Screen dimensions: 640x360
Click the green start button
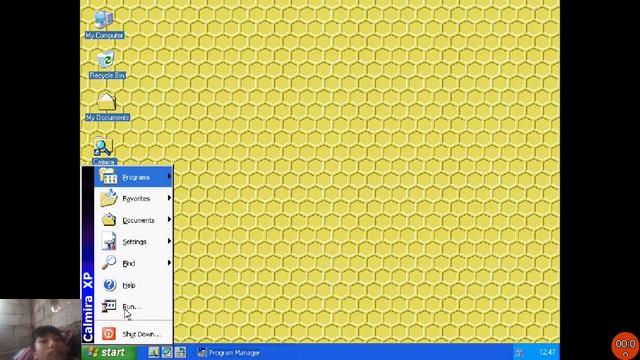(109, 352)
